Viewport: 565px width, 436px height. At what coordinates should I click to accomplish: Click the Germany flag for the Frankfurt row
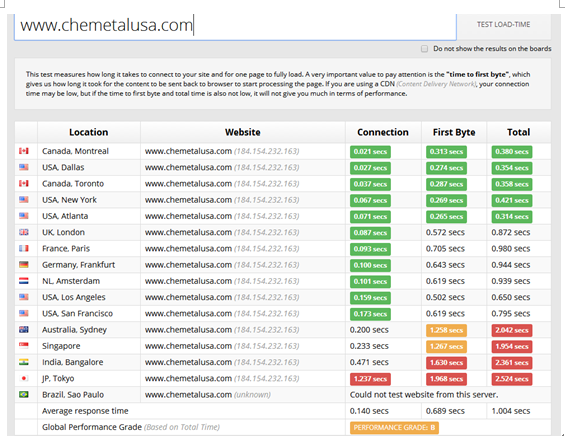[24, 264]
